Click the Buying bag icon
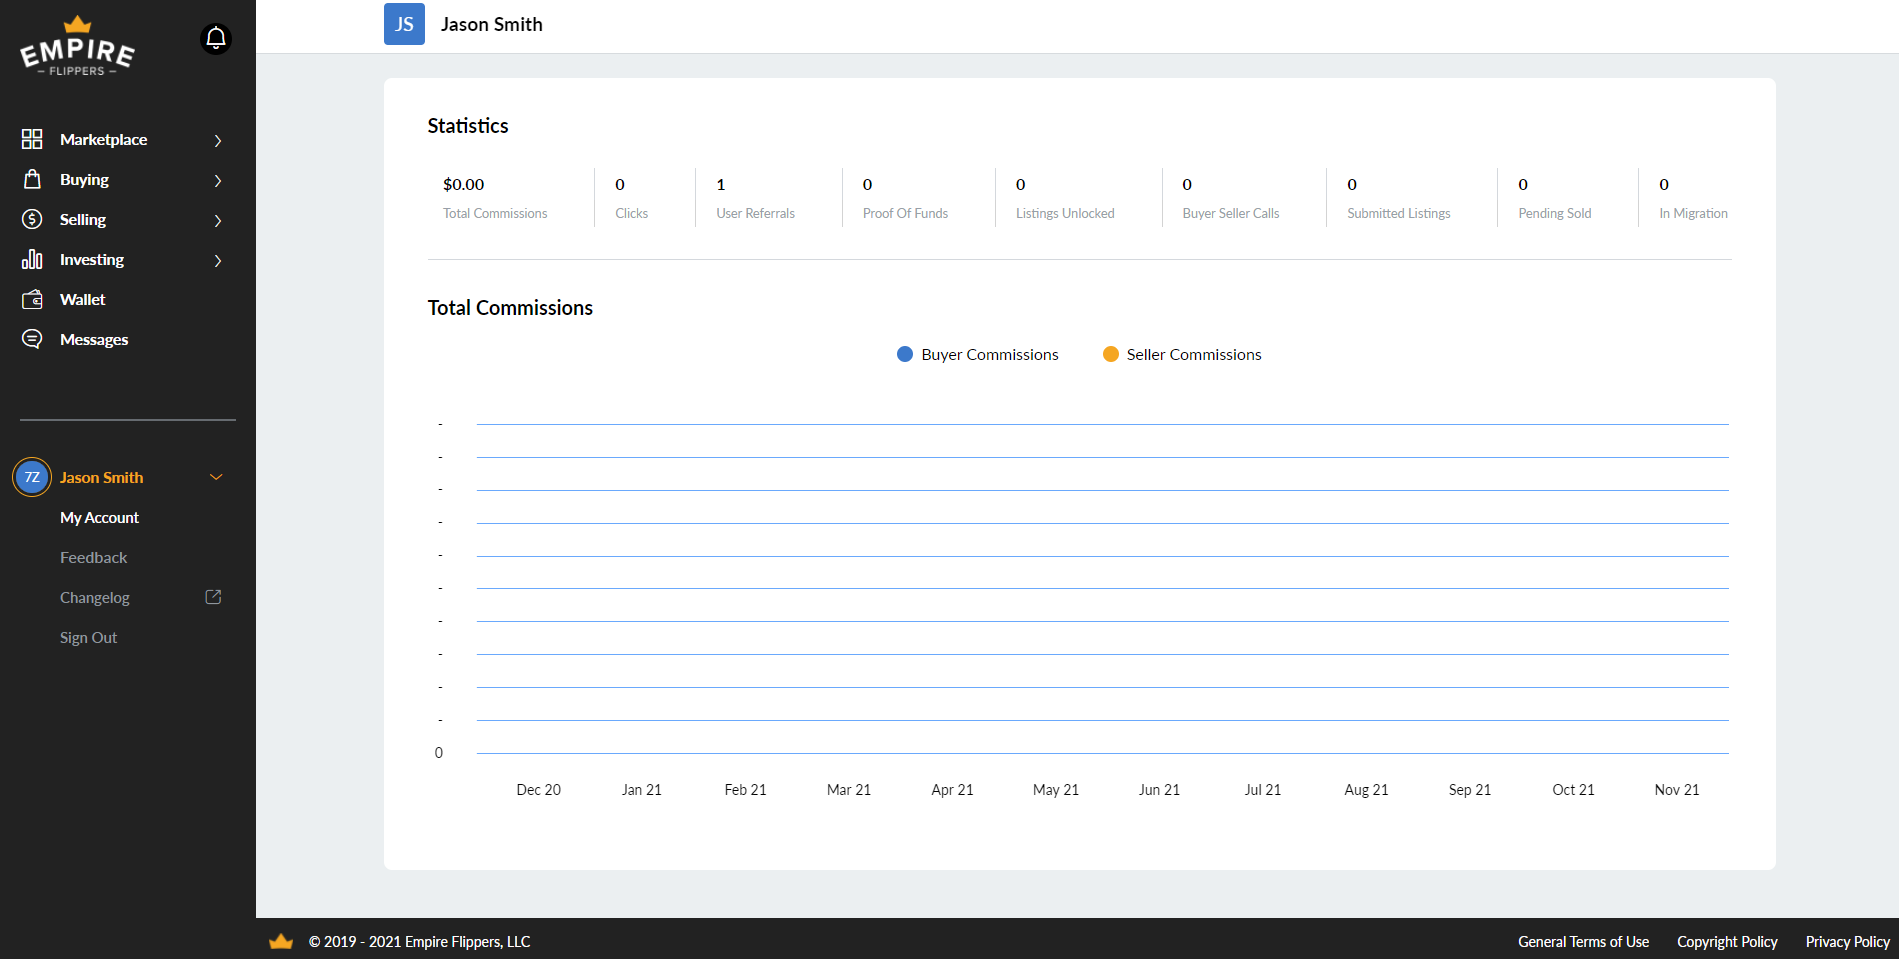The width and height of the screenshot is (1899, 959). [x=32, y=179]
